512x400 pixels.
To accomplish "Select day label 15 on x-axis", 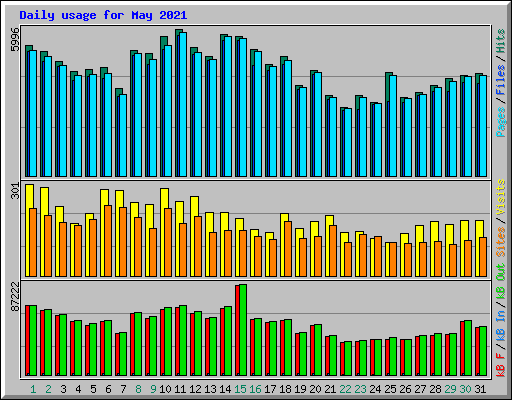I will tap(240, 389).
